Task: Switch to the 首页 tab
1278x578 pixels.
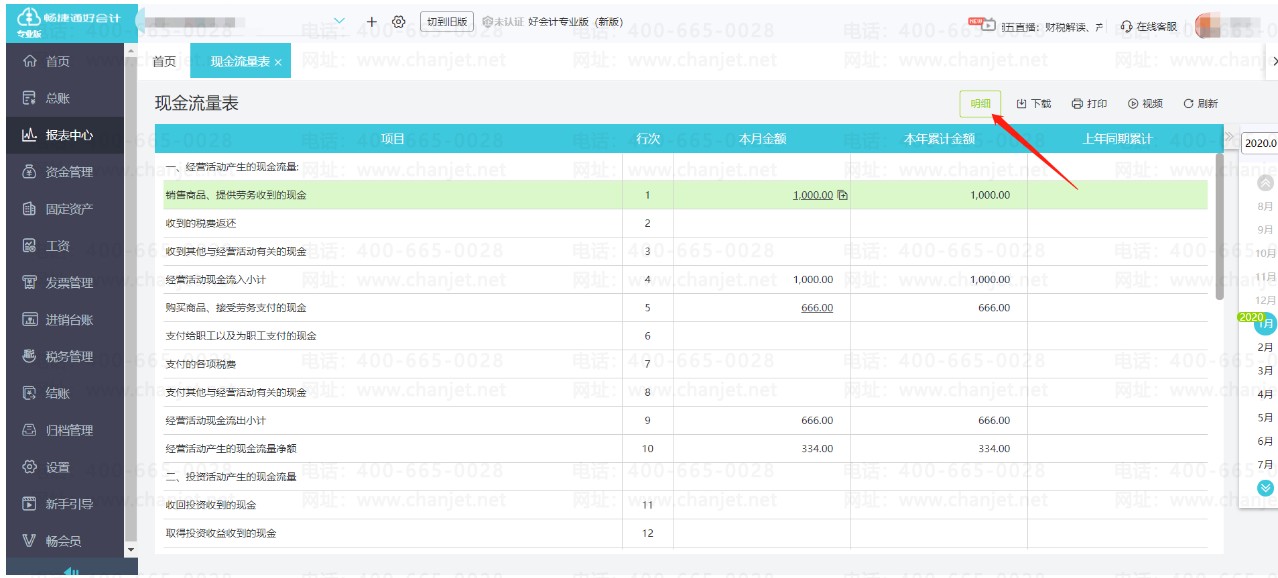Action: [x=164, y=62]
